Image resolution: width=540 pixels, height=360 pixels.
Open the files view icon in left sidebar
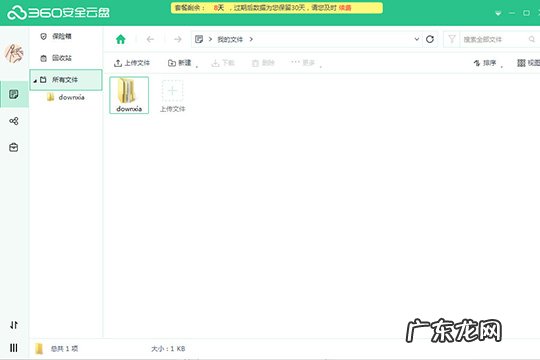pos(14,94)
